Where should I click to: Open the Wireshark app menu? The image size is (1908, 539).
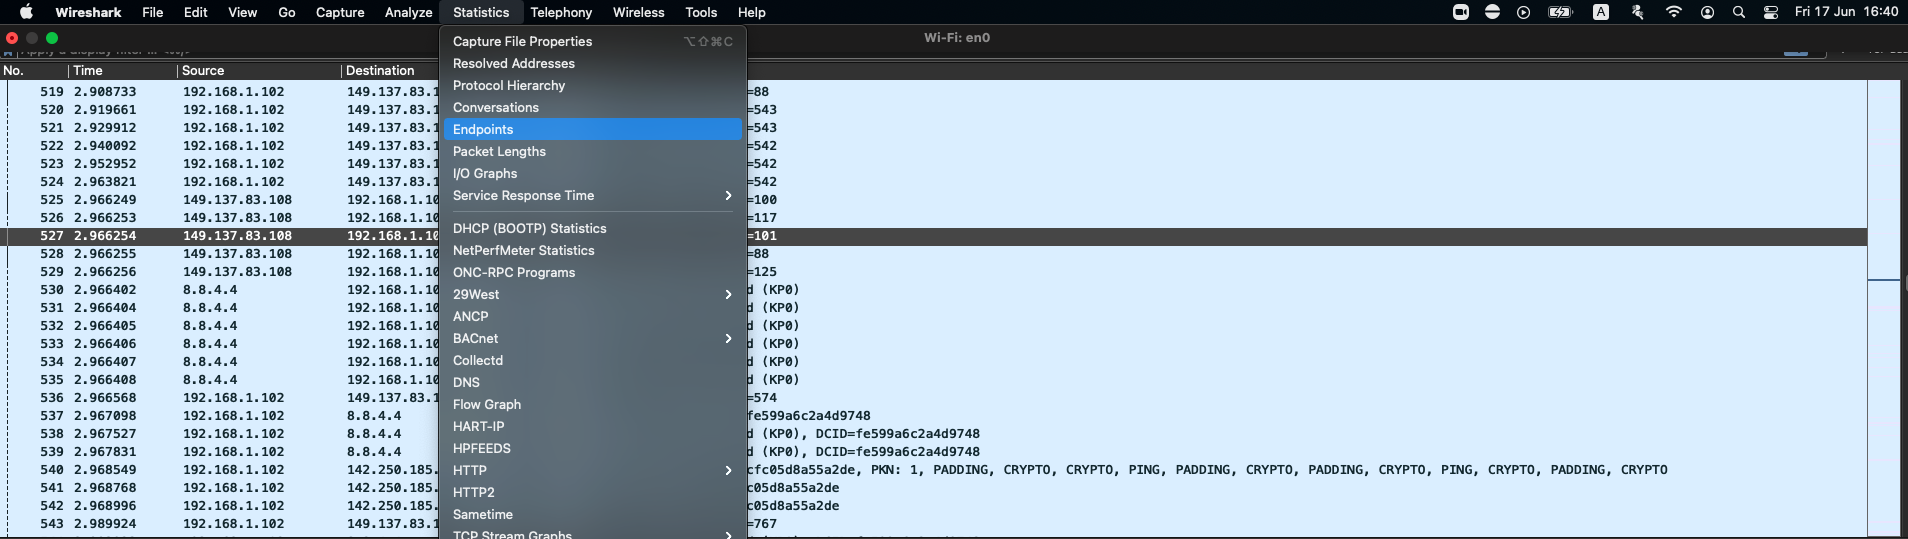tap(88, 12)
